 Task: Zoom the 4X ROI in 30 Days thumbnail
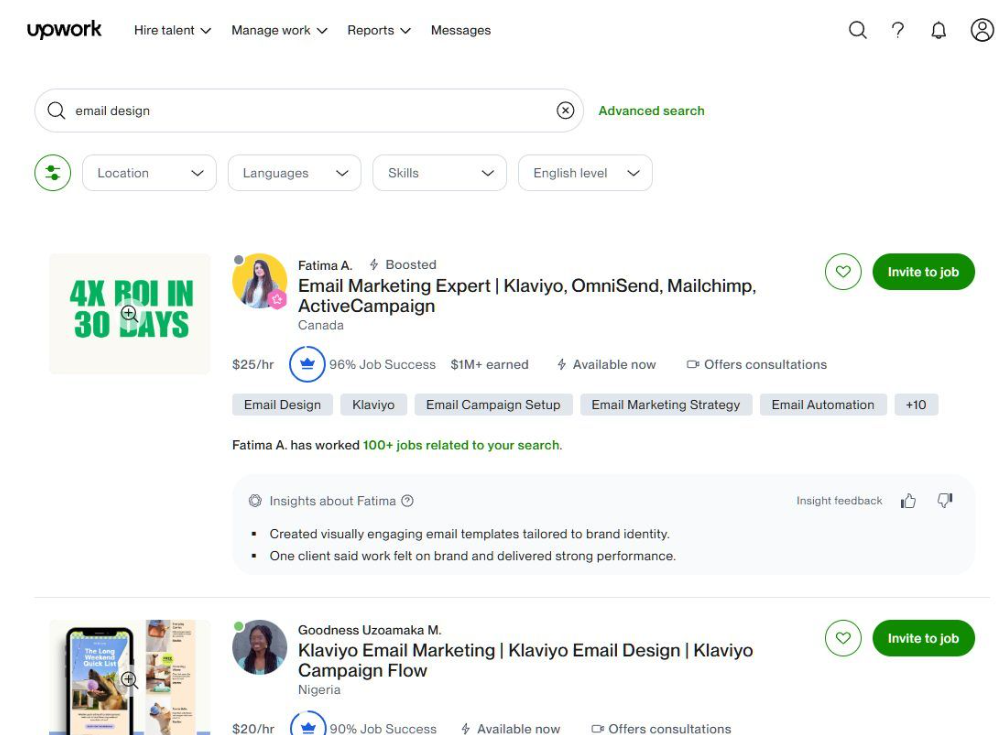[x=130, y=313]
